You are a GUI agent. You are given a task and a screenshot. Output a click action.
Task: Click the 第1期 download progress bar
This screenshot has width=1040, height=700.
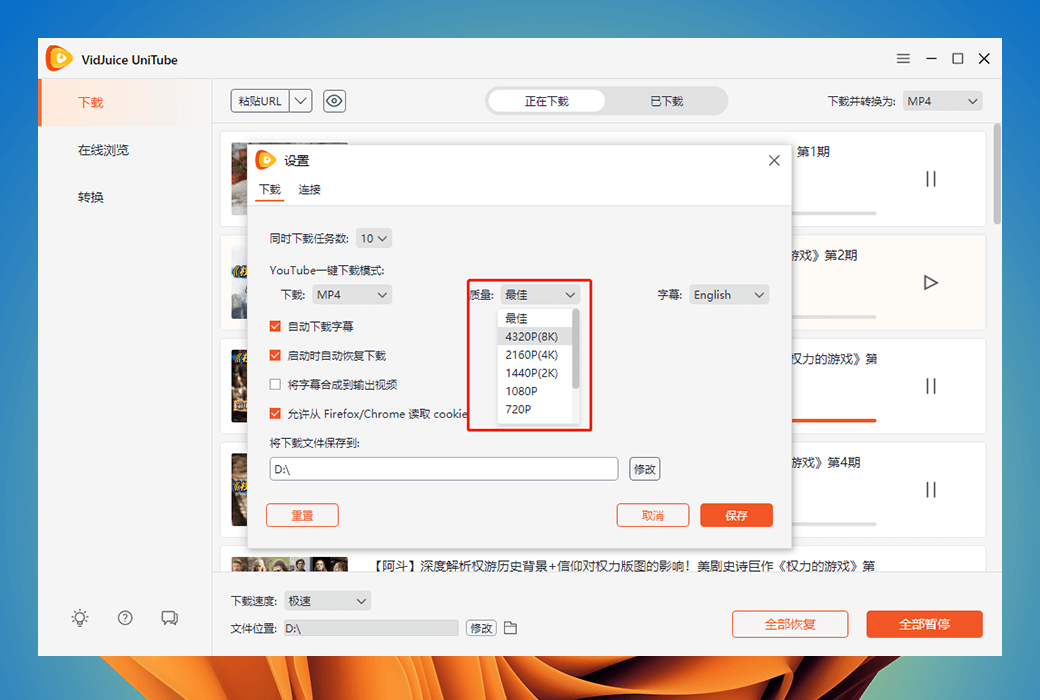pos(834,214)
